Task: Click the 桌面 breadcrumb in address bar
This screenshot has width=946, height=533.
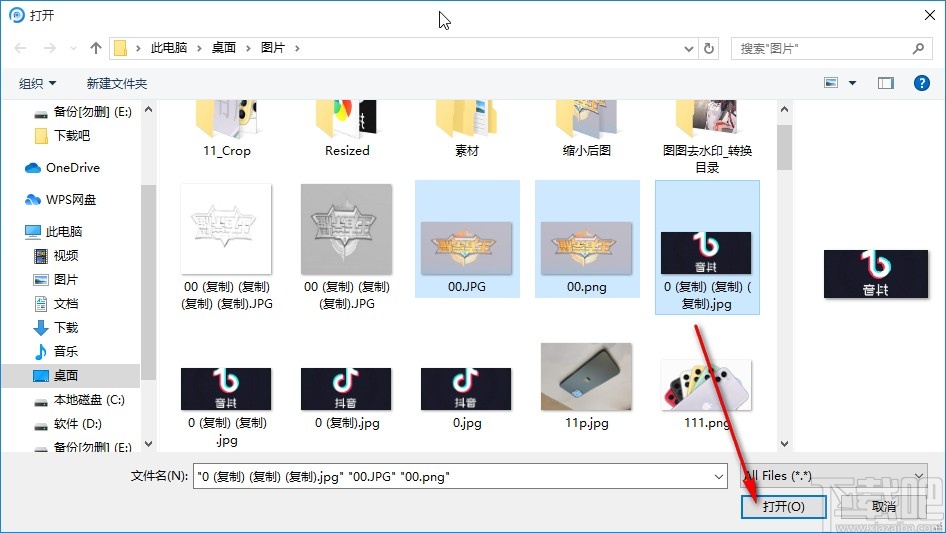Action: [x=223, y=48]
